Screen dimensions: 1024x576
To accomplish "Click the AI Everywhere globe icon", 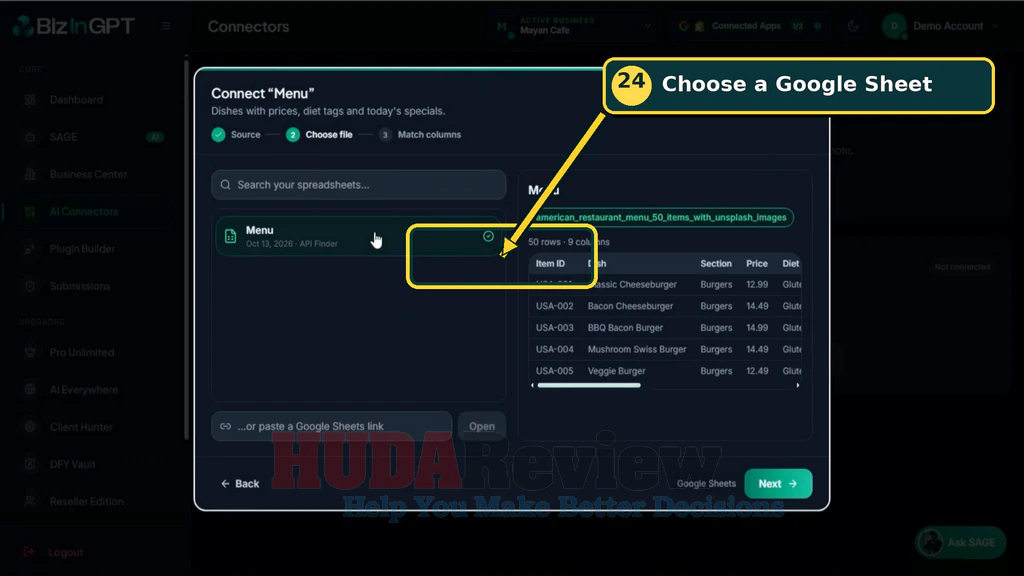I will [x=30, y=390].
